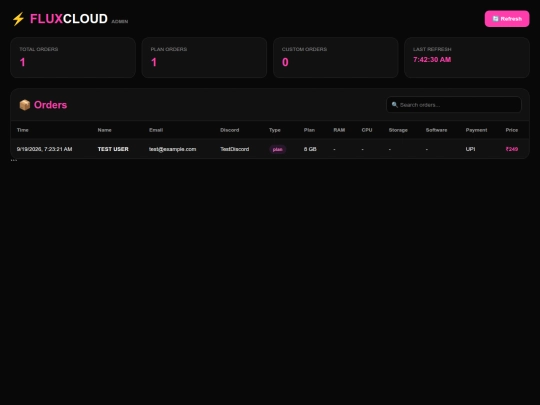Click the Price column header
Screen dimensions: 540x405
512,130
